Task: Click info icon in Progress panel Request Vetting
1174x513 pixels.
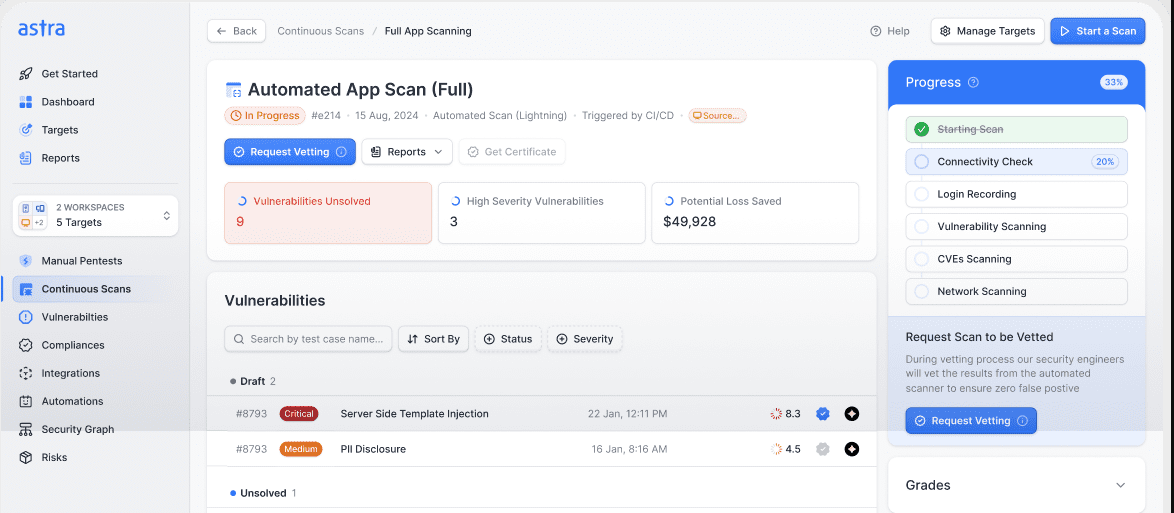Action: coord(1023,421)
